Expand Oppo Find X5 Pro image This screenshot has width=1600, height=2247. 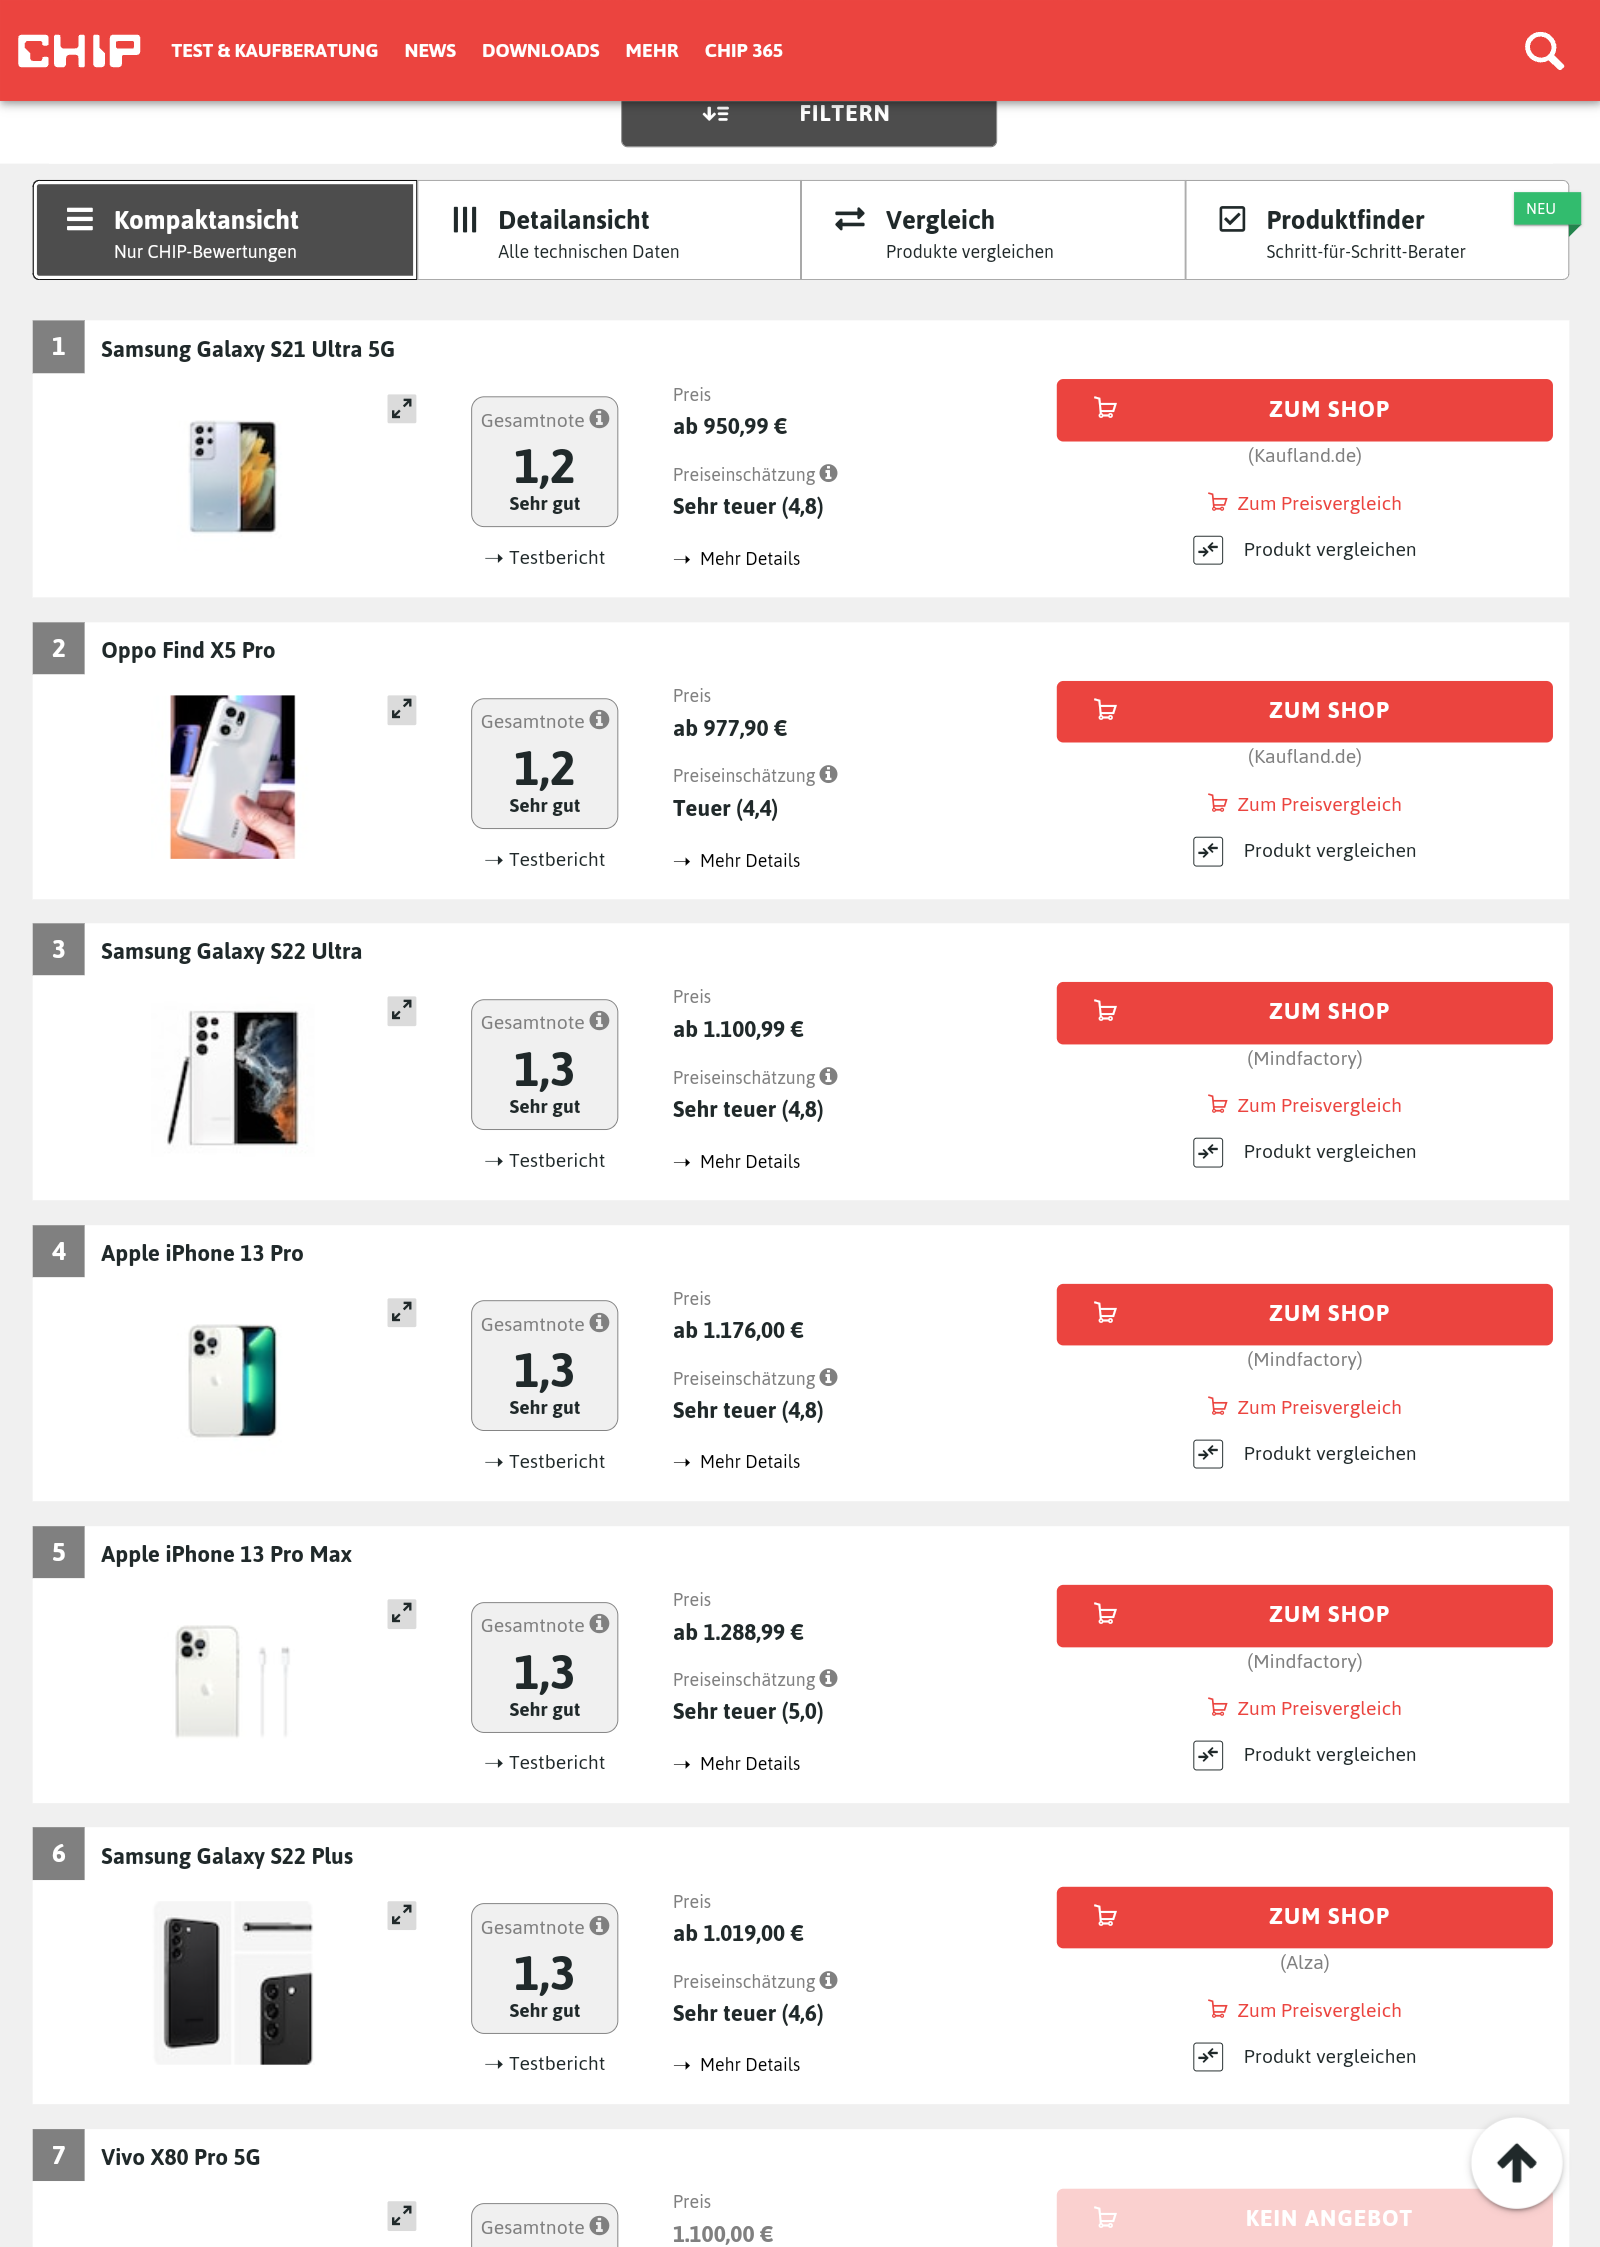pyautogui.click(x=402, y=710)
